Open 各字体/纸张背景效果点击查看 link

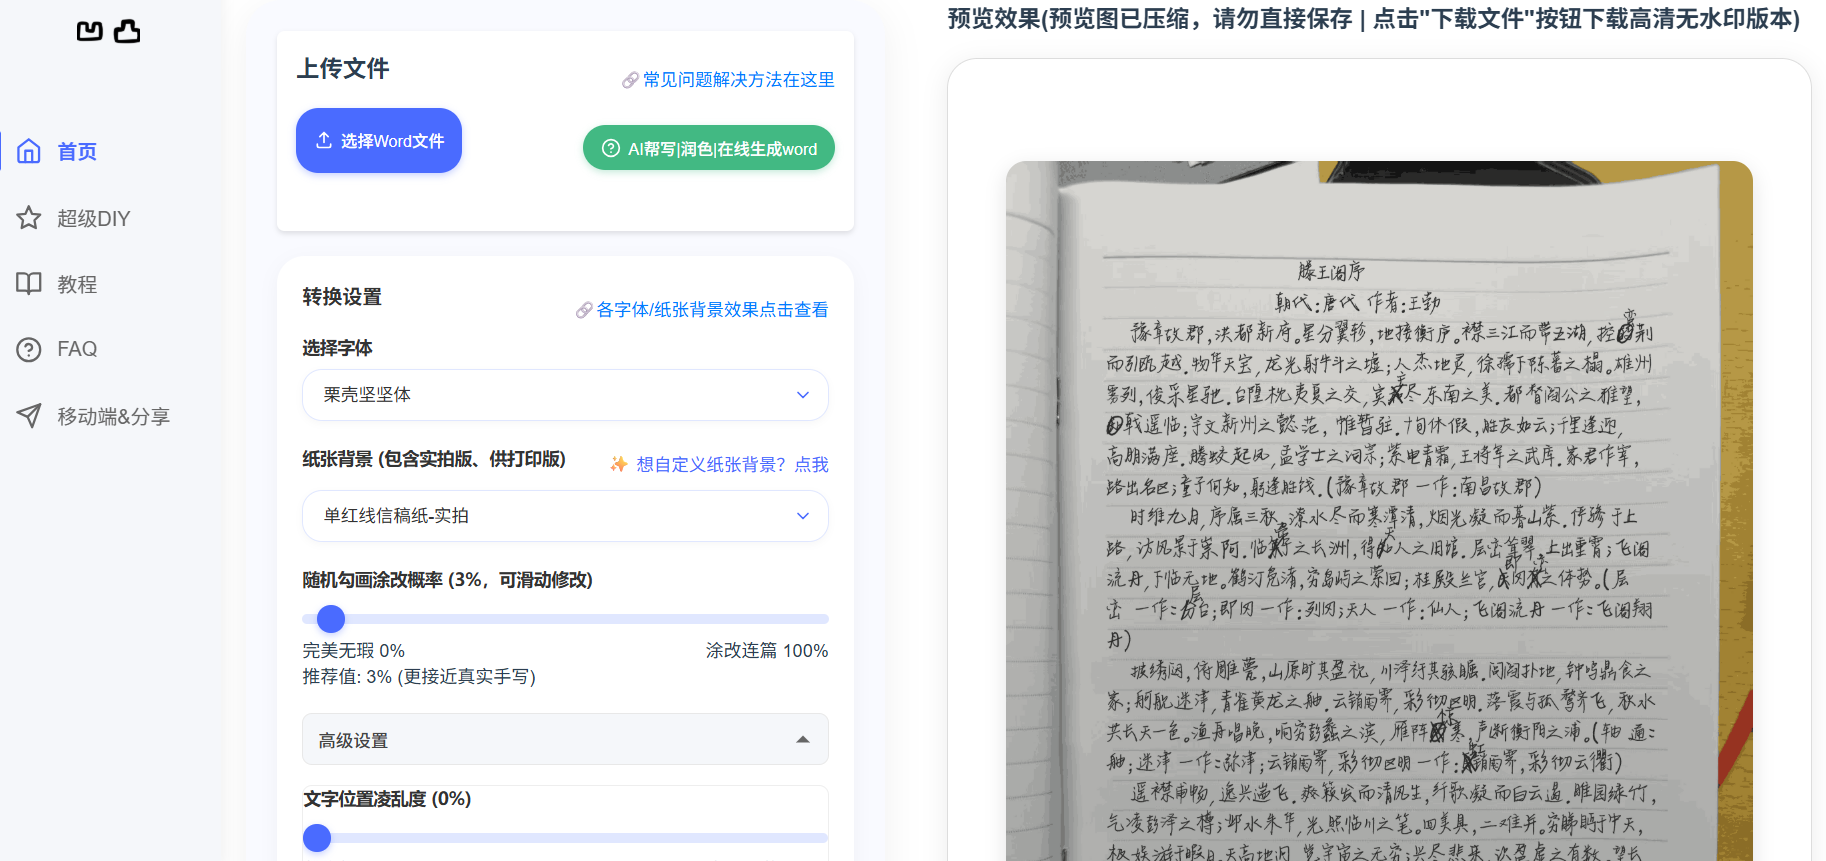coord(712,310)
